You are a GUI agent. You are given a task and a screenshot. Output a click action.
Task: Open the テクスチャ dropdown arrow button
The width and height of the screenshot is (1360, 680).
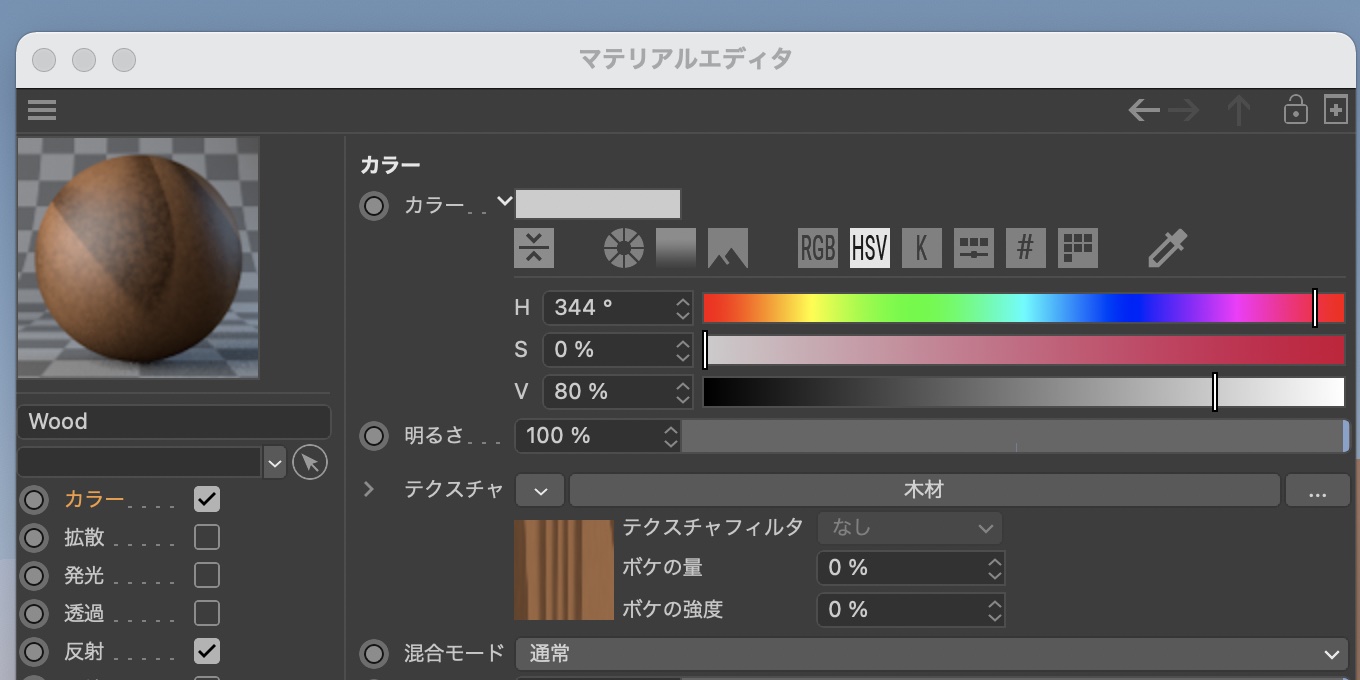coord(540,491)
